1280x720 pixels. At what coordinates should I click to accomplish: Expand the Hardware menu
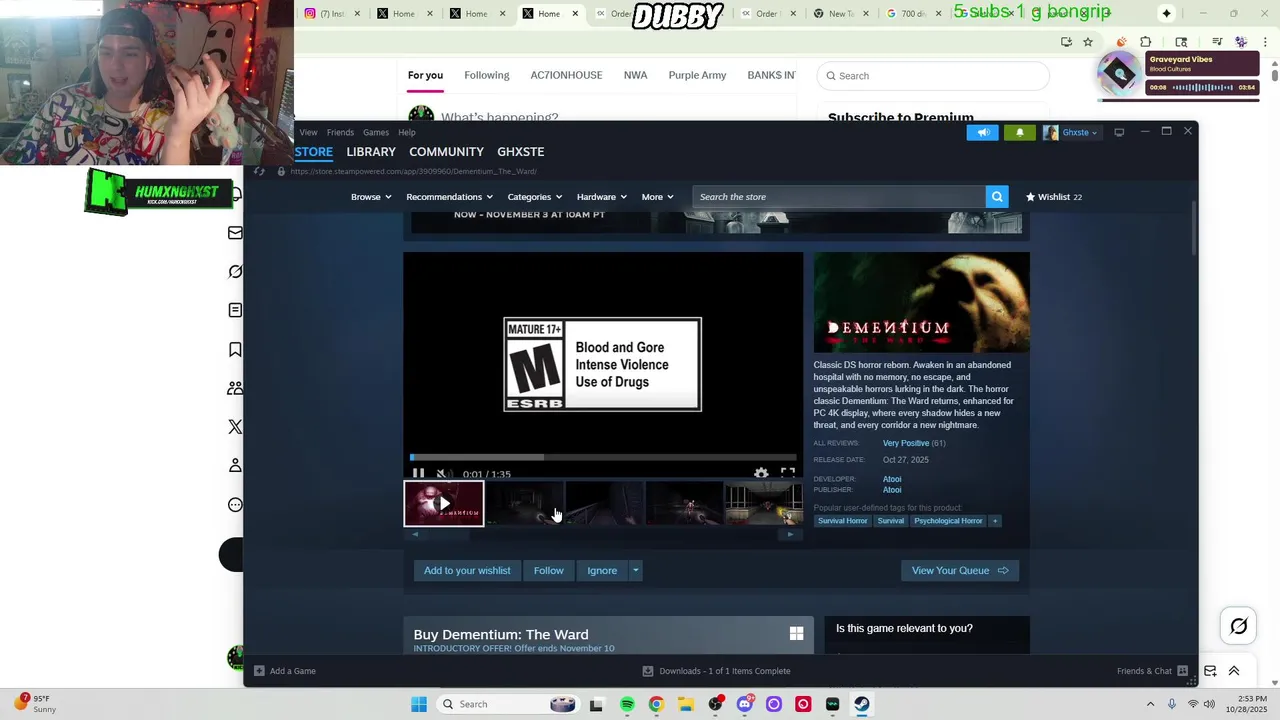coord(602,197)
